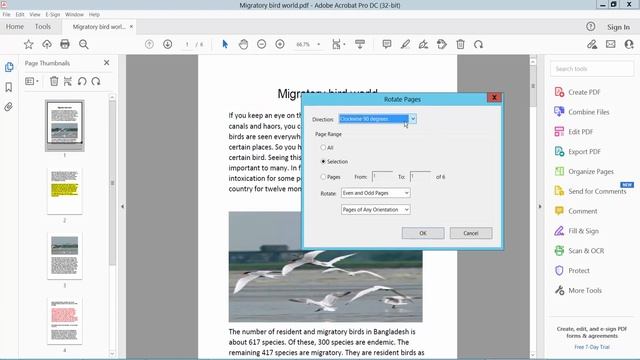Screen dimensions: 640x360
Task: Delete selected thumbnail pages trash icon
Action: (54, 81)
